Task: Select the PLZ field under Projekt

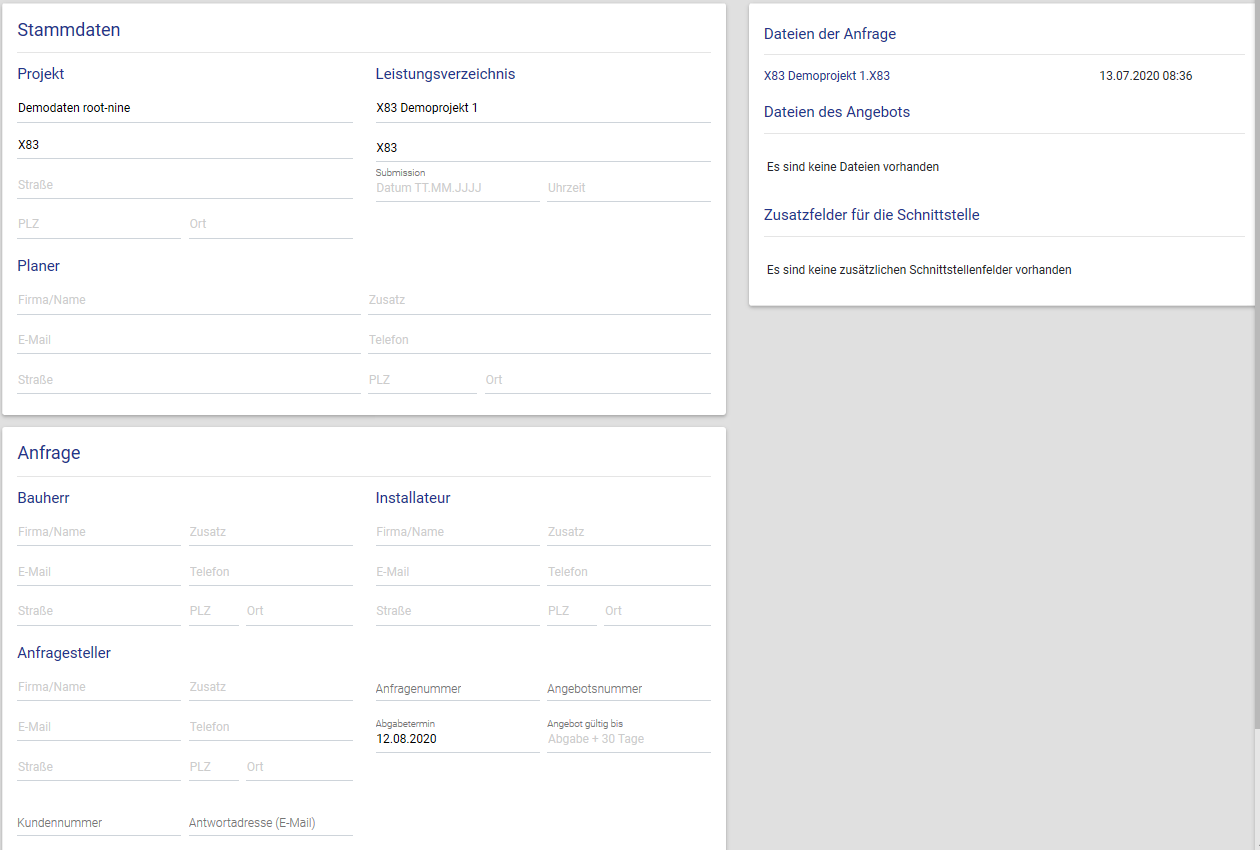Action: coord(98,224)
